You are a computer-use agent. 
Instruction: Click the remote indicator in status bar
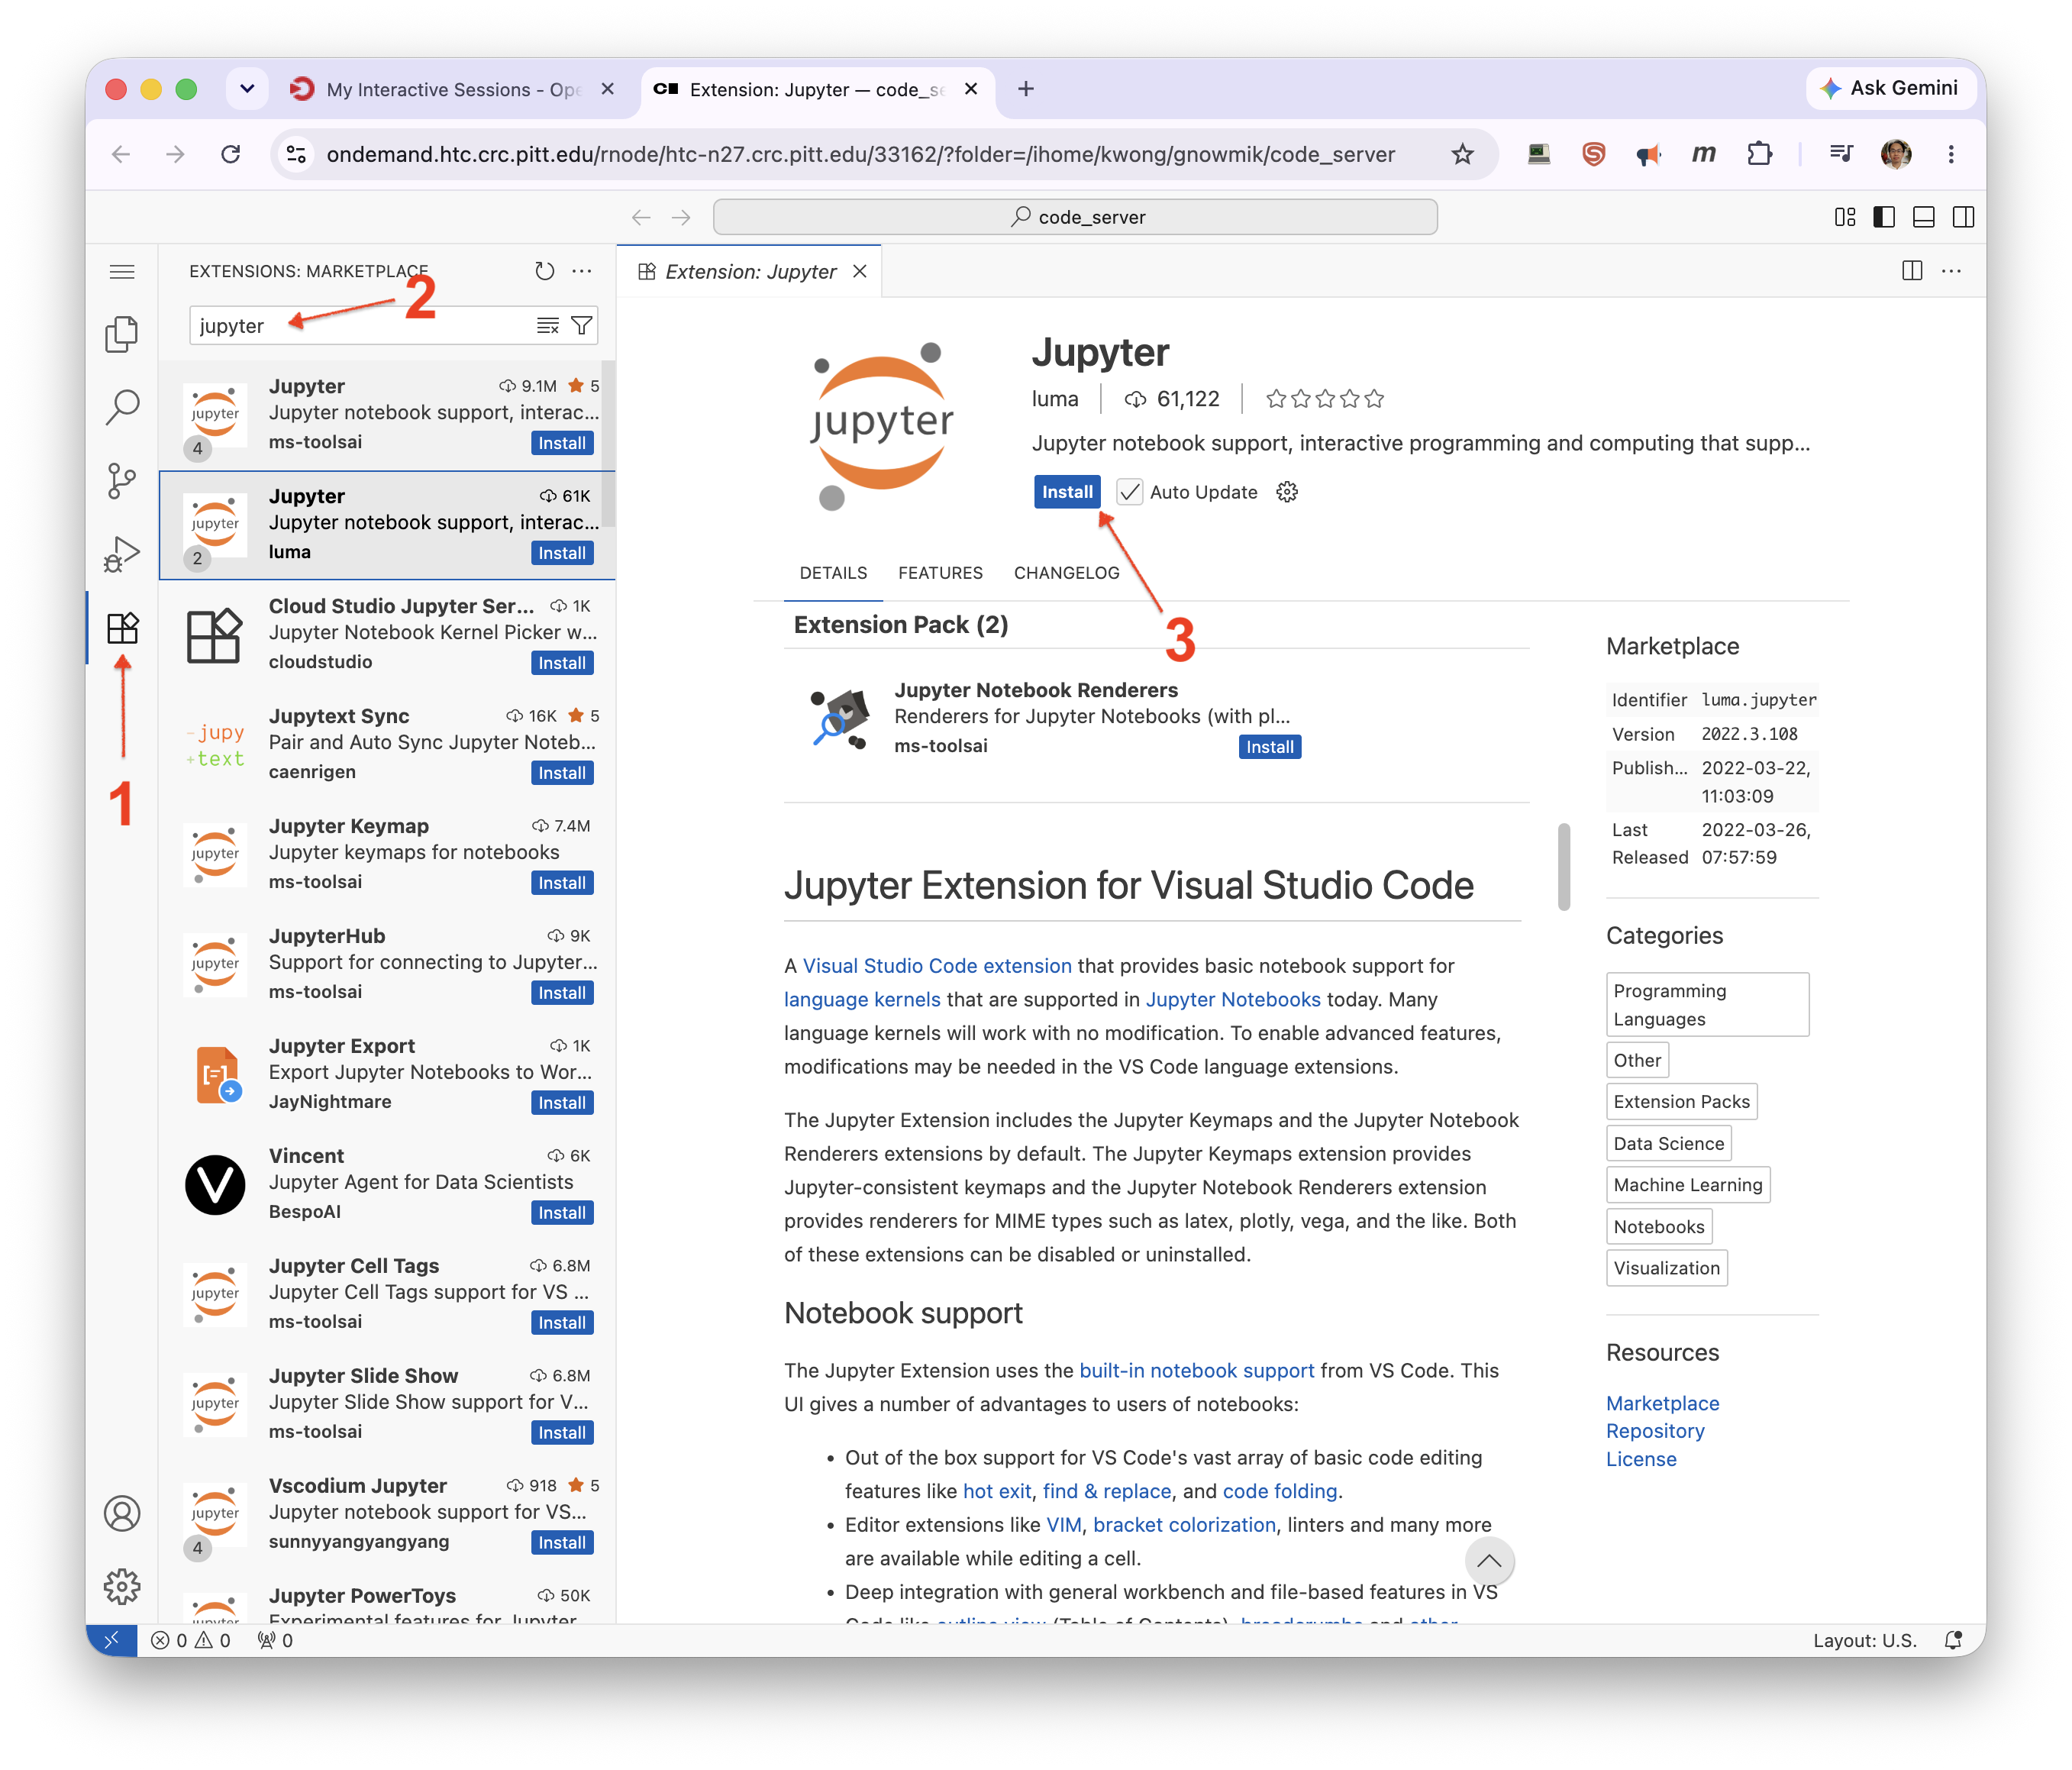click(111, 1640)
